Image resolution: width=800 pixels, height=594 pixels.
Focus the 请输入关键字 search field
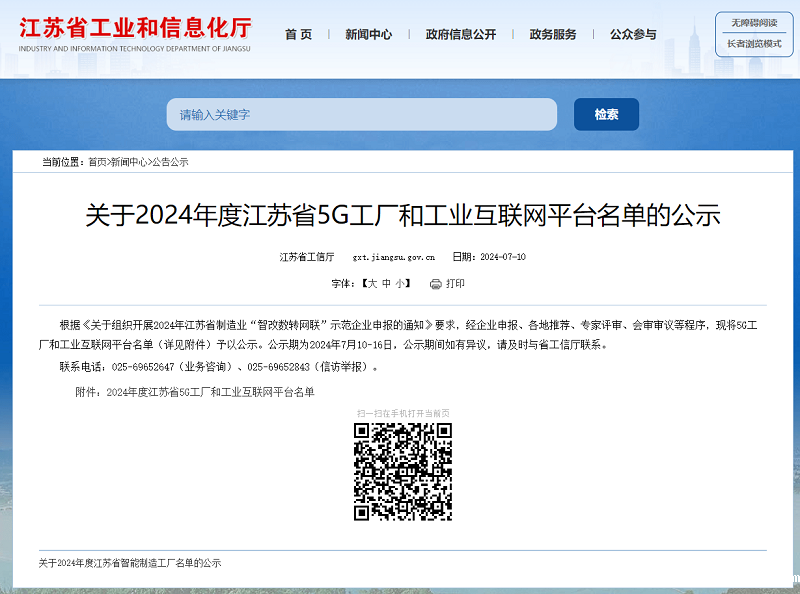361,114
